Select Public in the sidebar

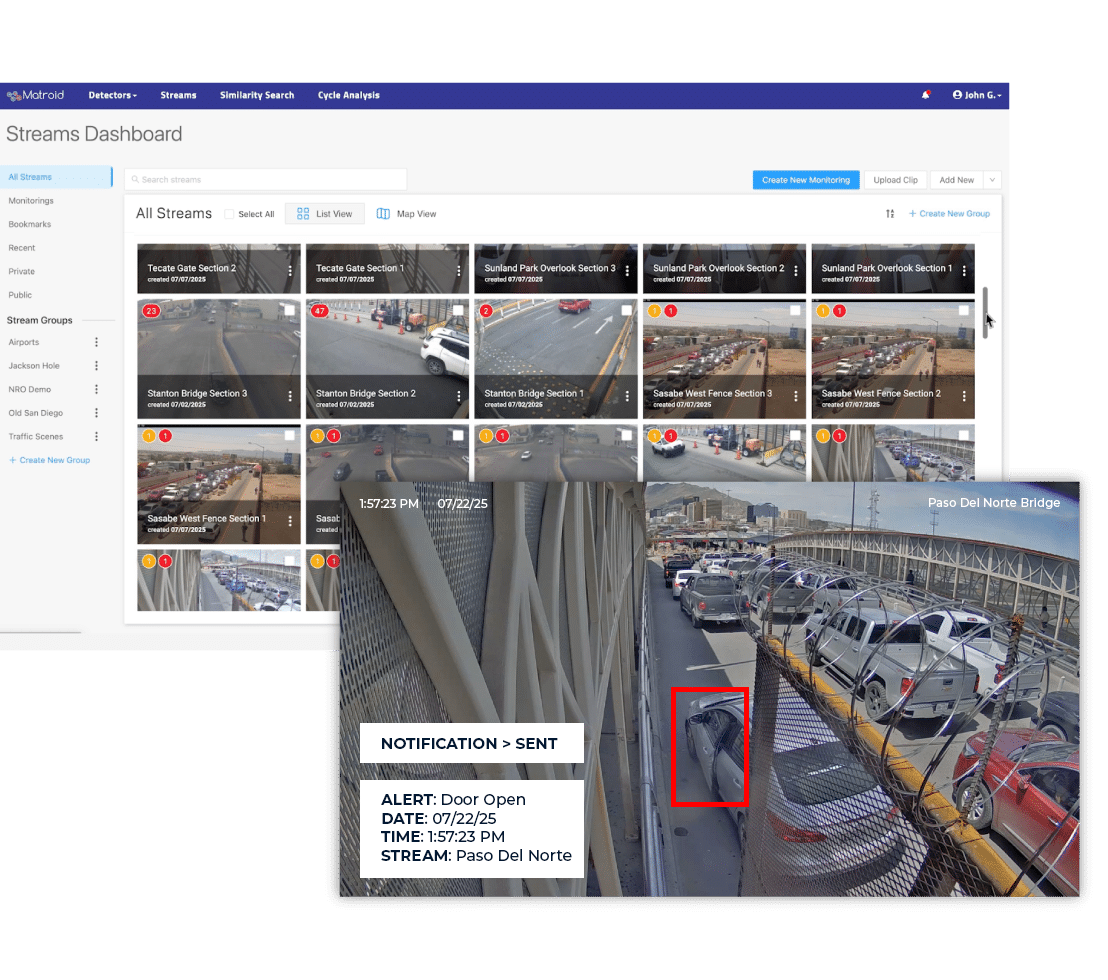(x=20, y=295)
